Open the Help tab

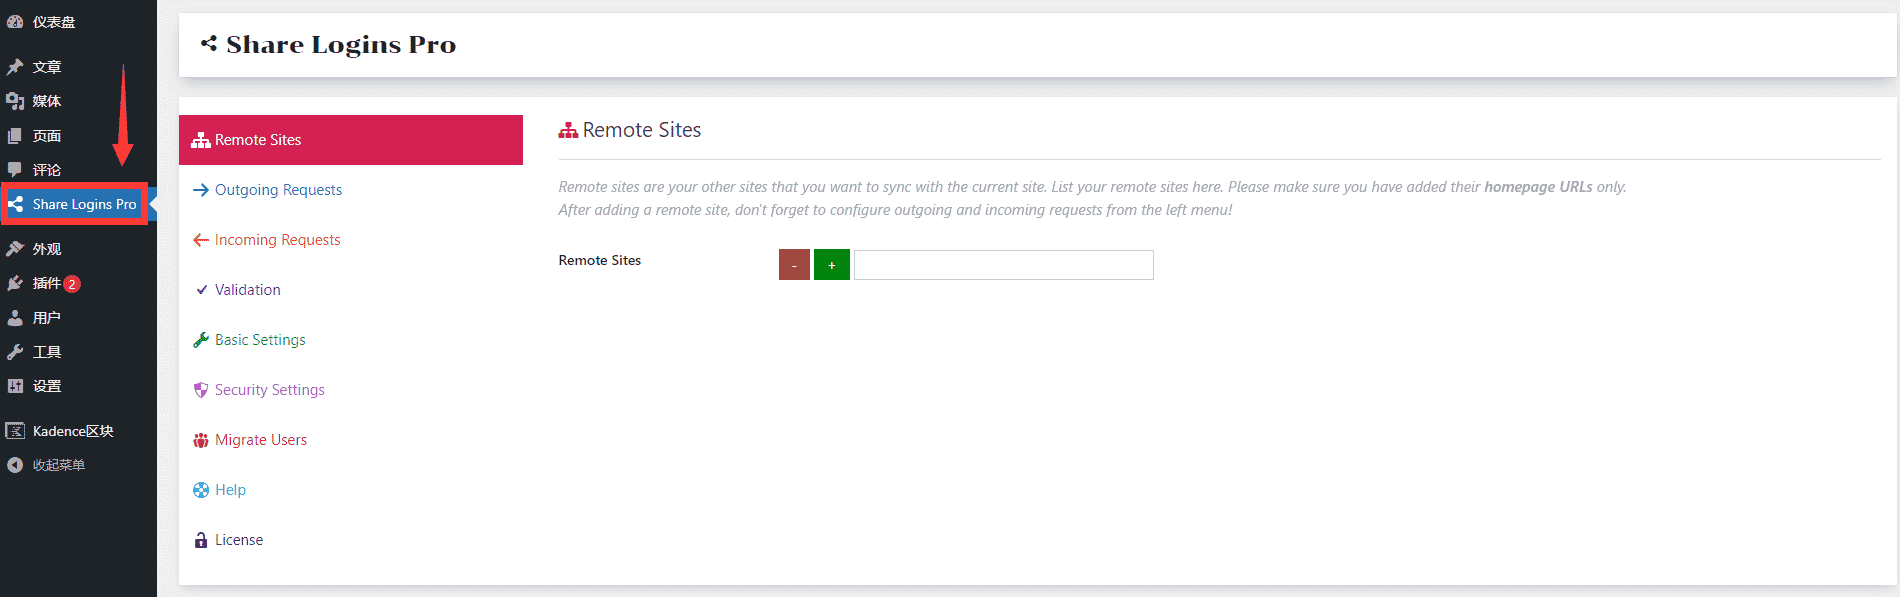(351, 490)
